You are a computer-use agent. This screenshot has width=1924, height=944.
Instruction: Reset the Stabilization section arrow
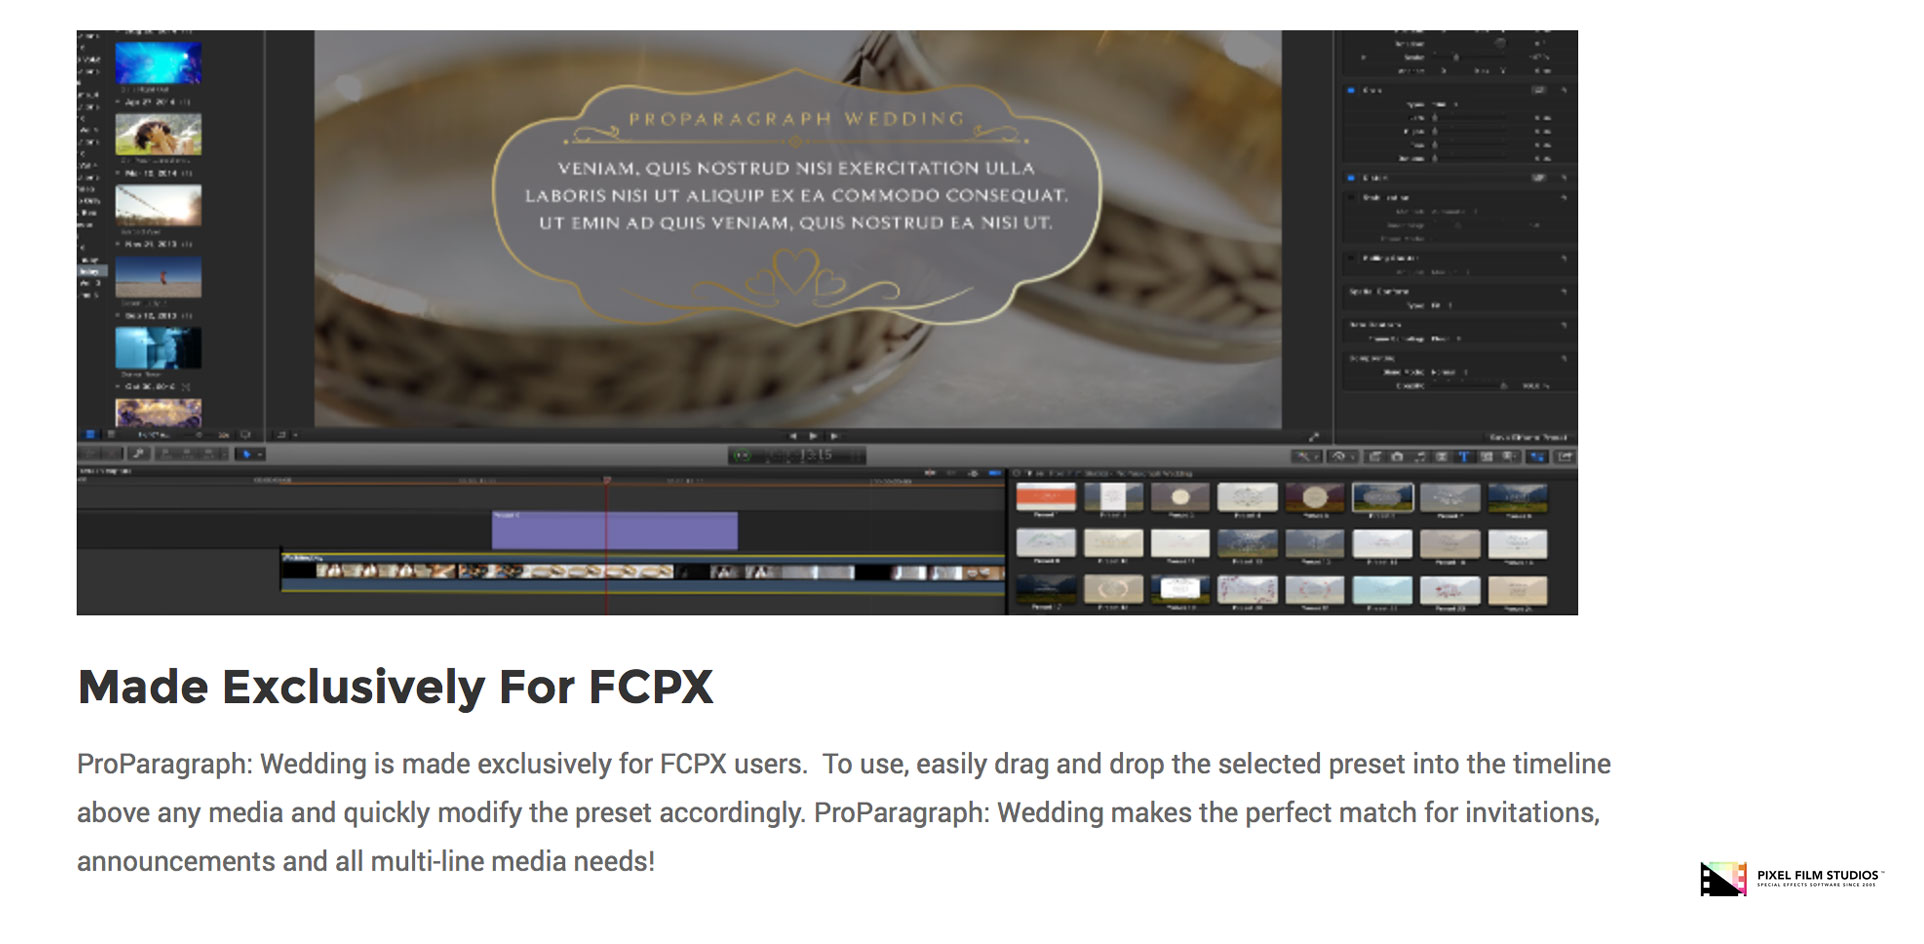(x=1564, y=198)
